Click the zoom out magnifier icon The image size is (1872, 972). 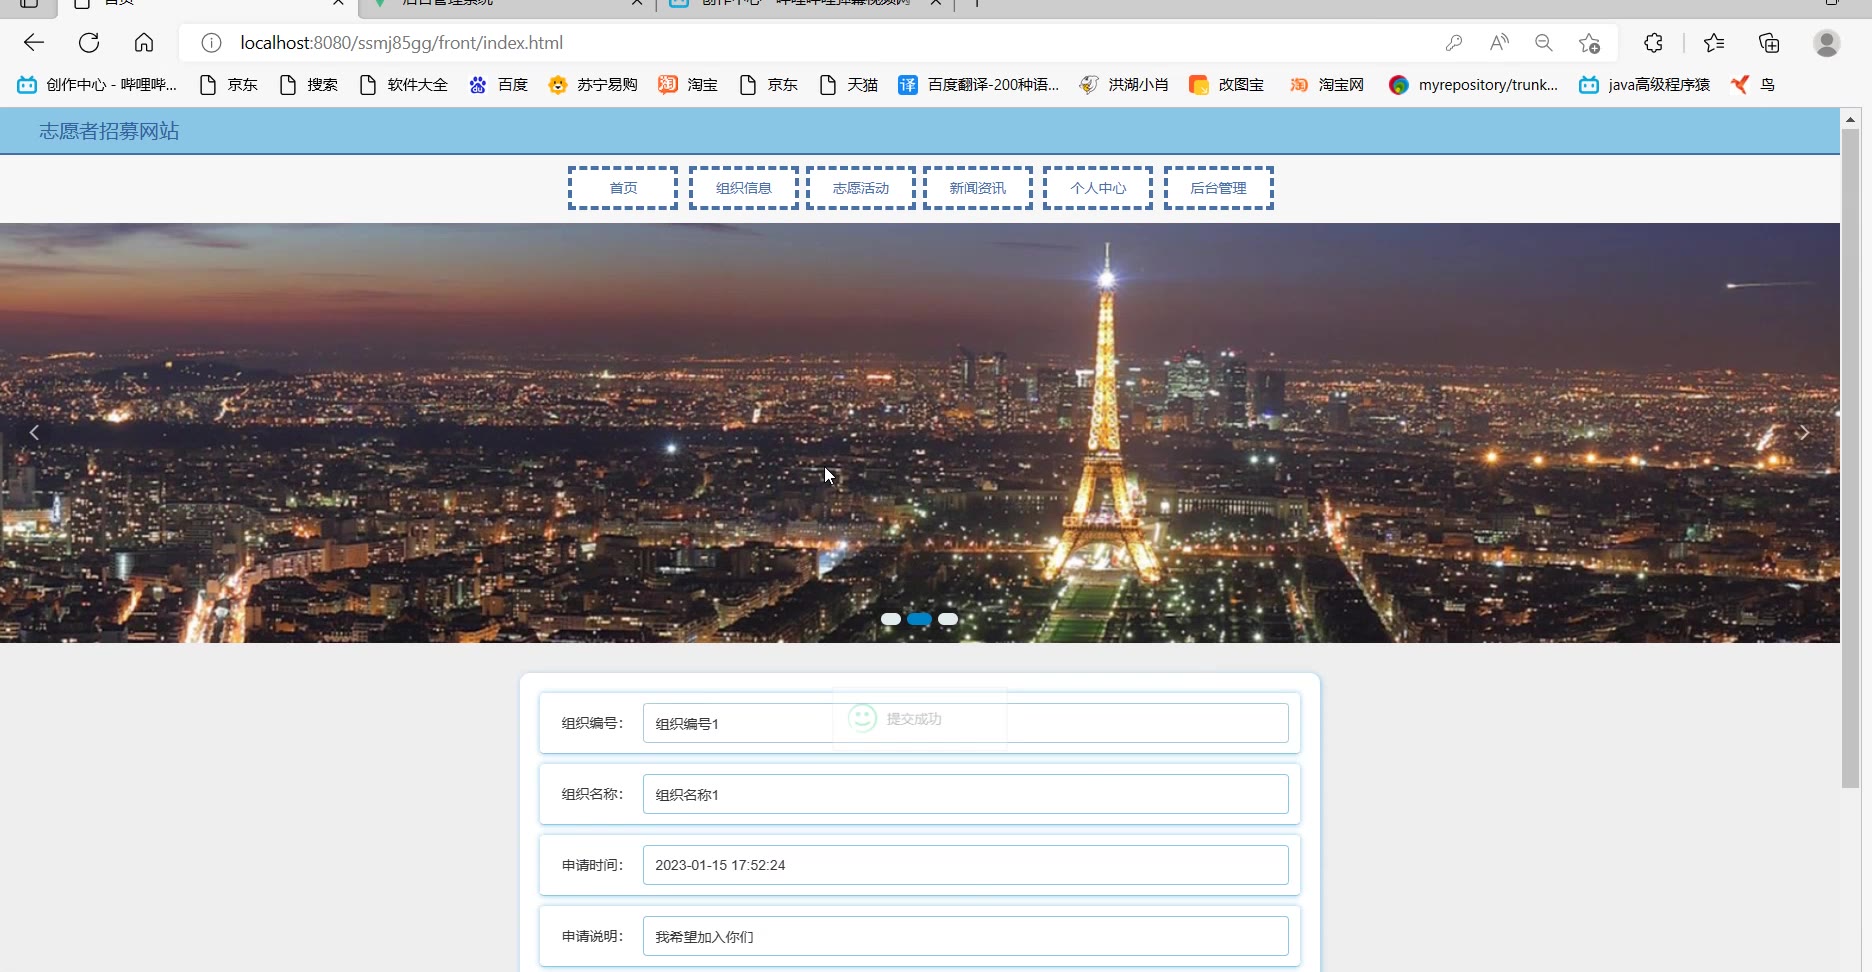click(1544, 43)
